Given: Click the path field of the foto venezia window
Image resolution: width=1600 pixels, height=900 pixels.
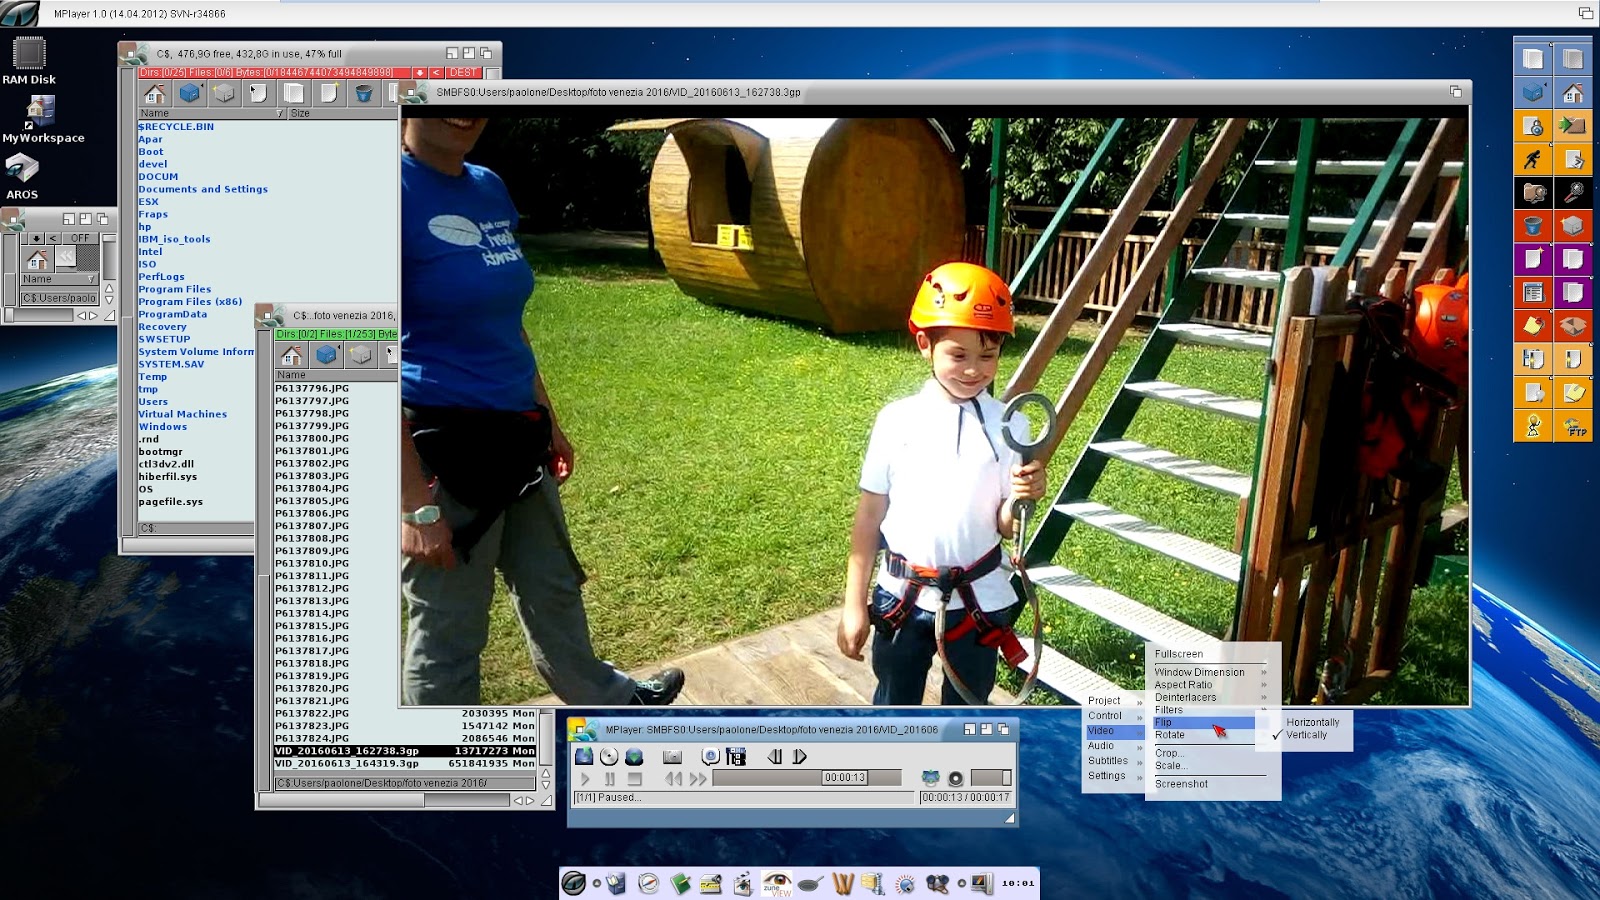Looking at the screenshot, I should click(x=405, y=783).
